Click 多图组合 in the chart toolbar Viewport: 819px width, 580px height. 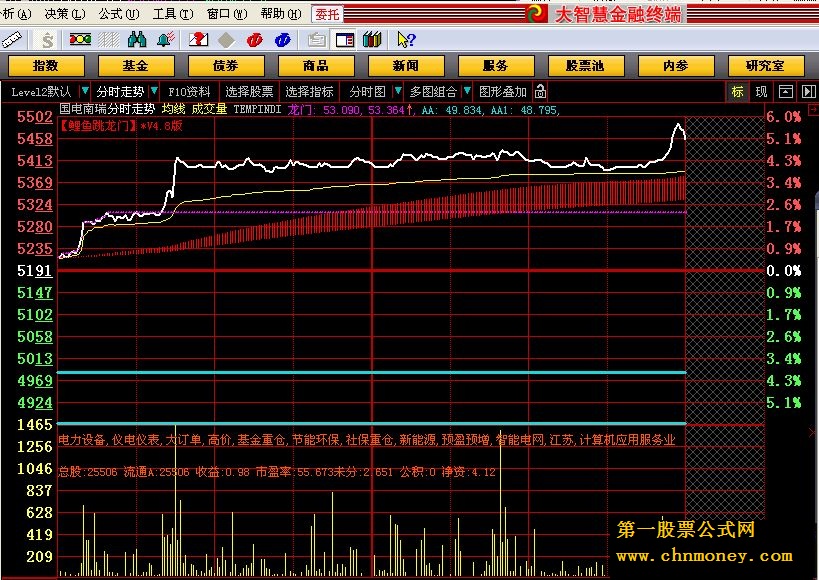click(x=433, y=92)
